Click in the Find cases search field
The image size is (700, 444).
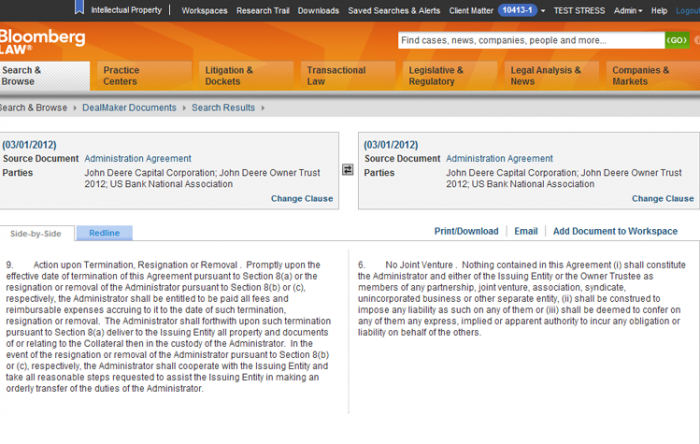pos(530,41)
